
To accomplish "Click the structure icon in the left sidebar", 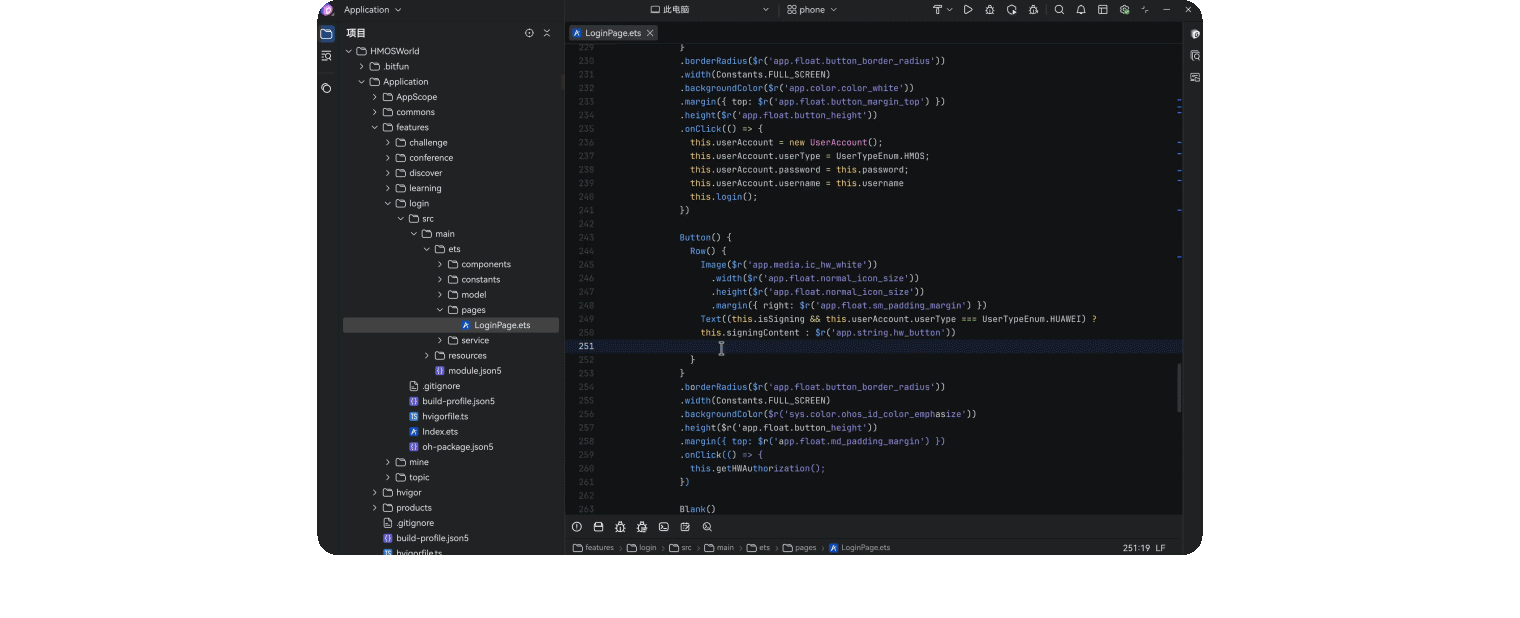I will [x=326, y=56].
